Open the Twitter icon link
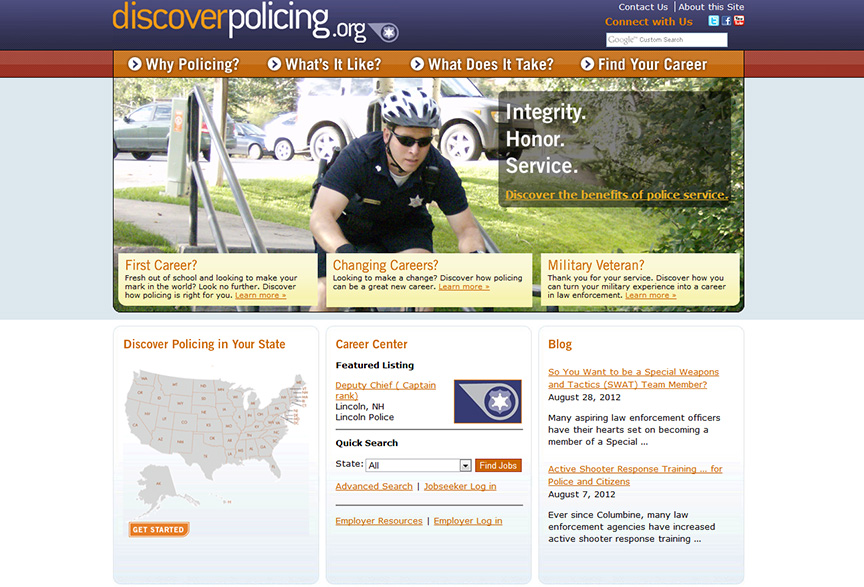 pyautogui.click(x=714, y=21)
